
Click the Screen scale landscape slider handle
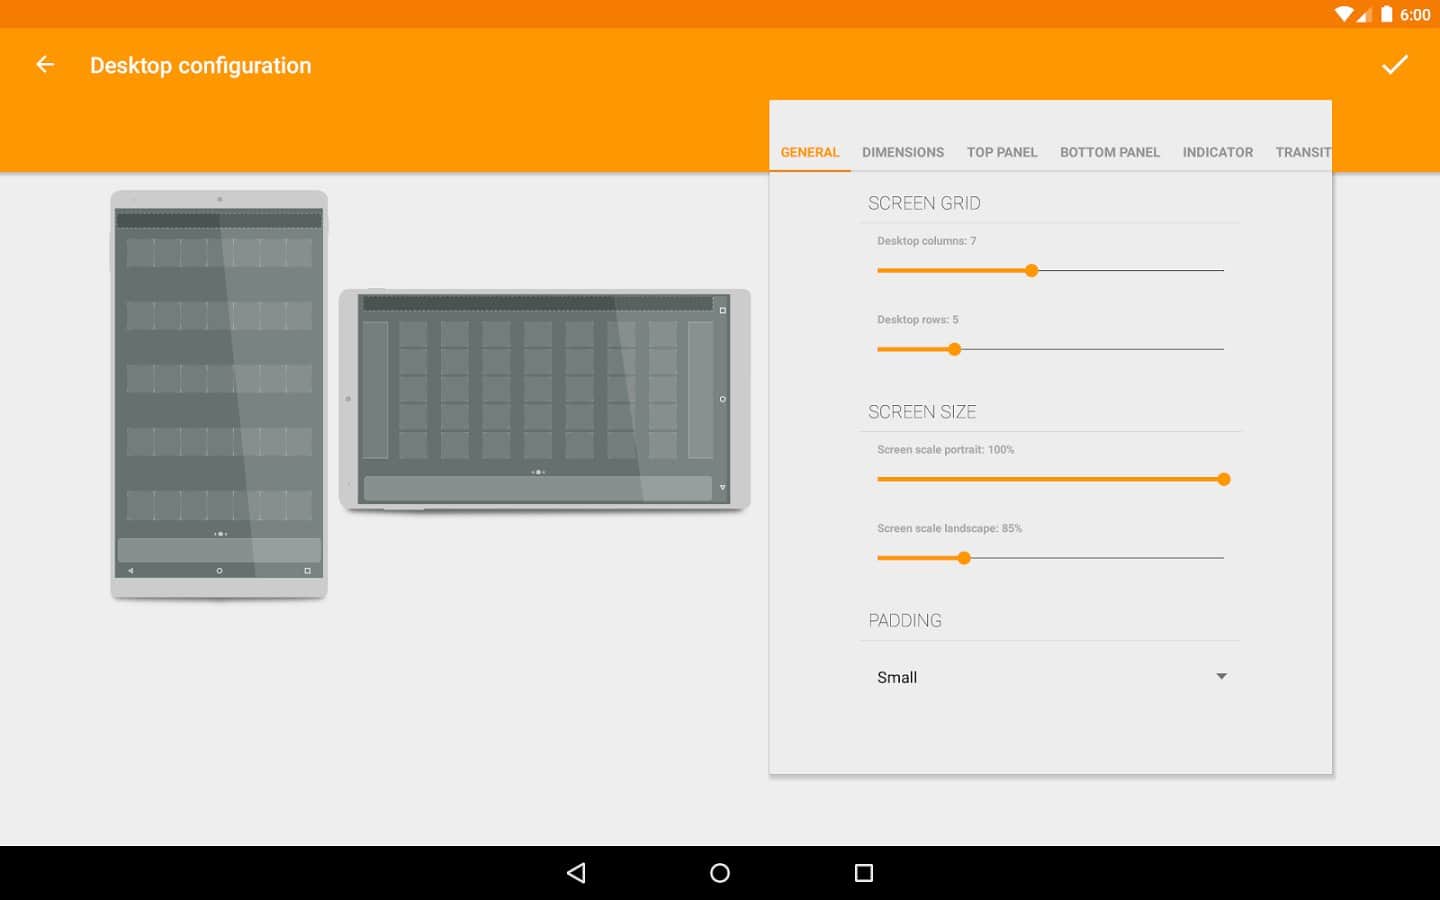click(x=964, y=558)
